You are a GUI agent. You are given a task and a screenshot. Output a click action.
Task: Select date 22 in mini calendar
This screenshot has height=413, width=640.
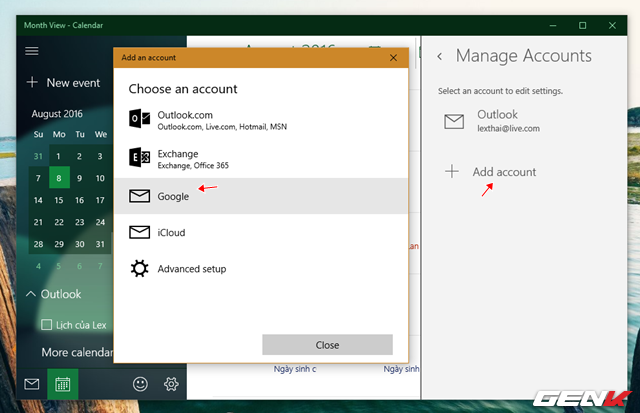(x=59, y=222)
